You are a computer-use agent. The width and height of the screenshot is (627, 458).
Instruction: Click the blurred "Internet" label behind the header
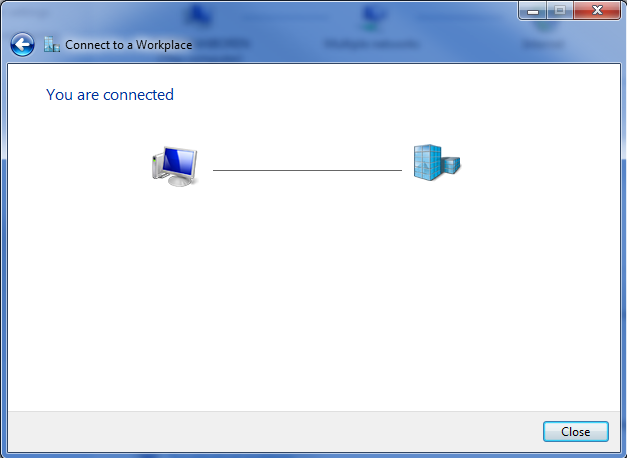[x=544, y=44]
